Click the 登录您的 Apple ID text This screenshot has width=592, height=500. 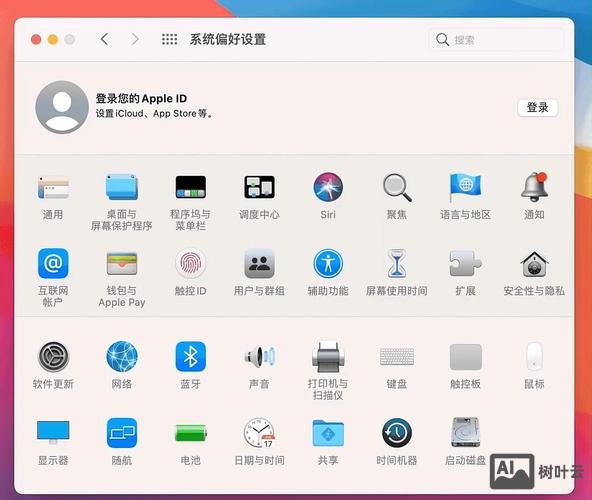(x=141, y=99)
